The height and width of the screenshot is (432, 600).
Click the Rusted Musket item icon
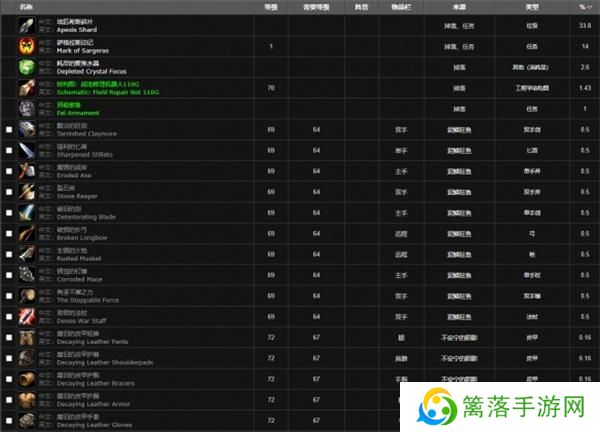coord(27,254)
